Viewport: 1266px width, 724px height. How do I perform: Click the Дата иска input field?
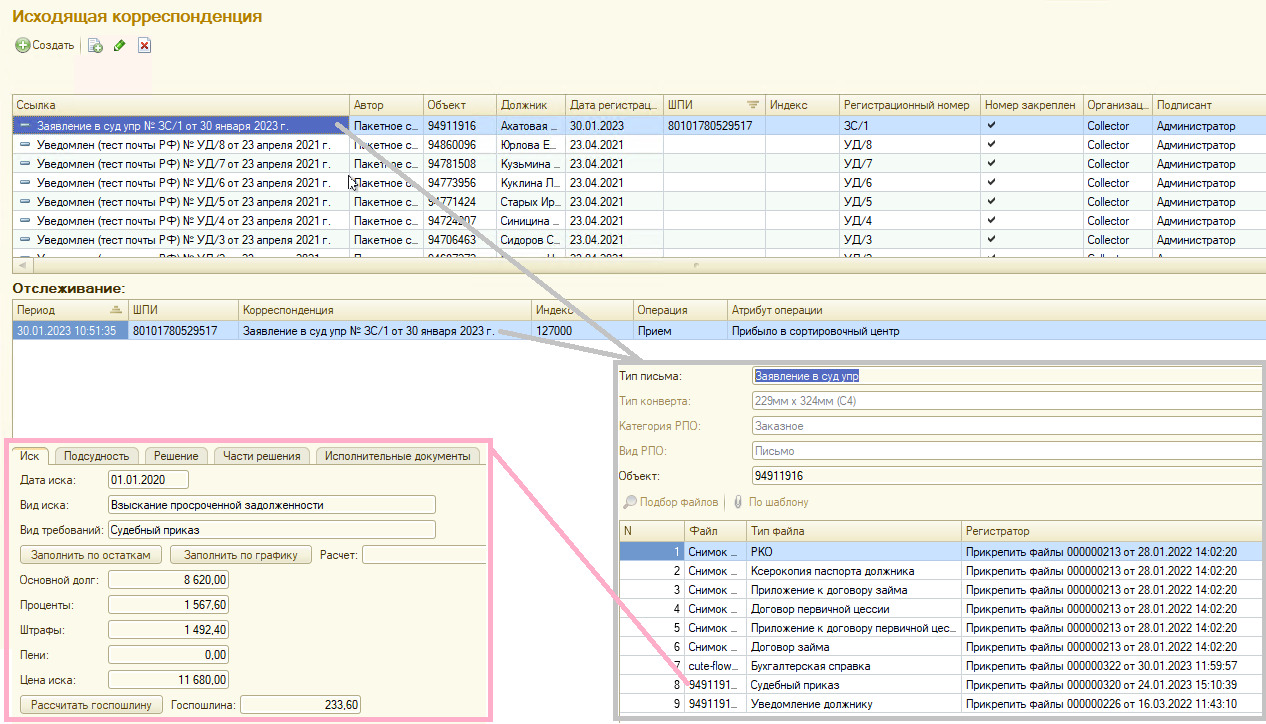pyautogui.click(x=149, y=481)
